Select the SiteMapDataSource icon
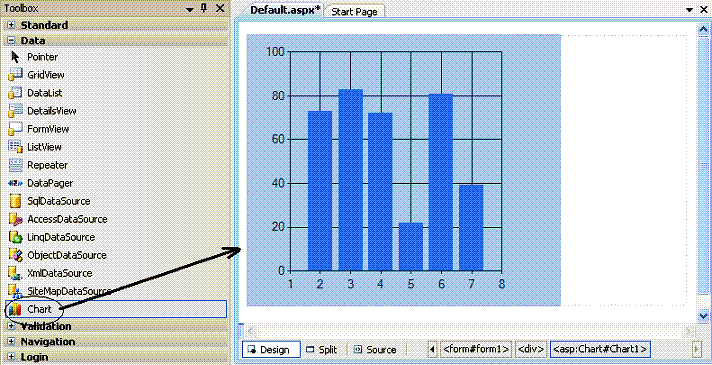Viewport: 712px width, 365px height. pos(15,291)
